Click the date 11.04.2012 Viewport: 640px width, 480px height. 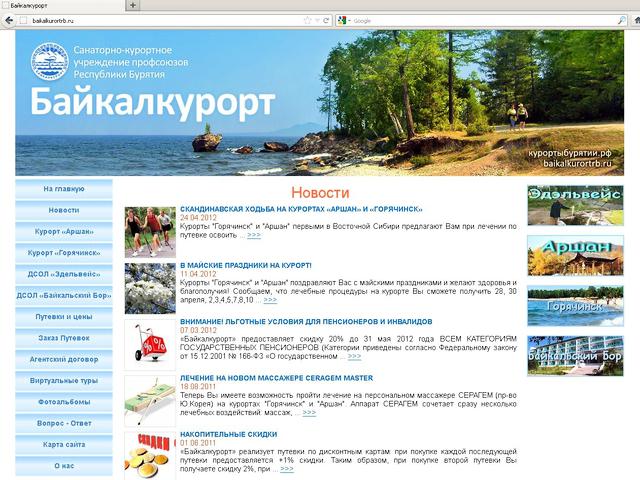point(198,274)
